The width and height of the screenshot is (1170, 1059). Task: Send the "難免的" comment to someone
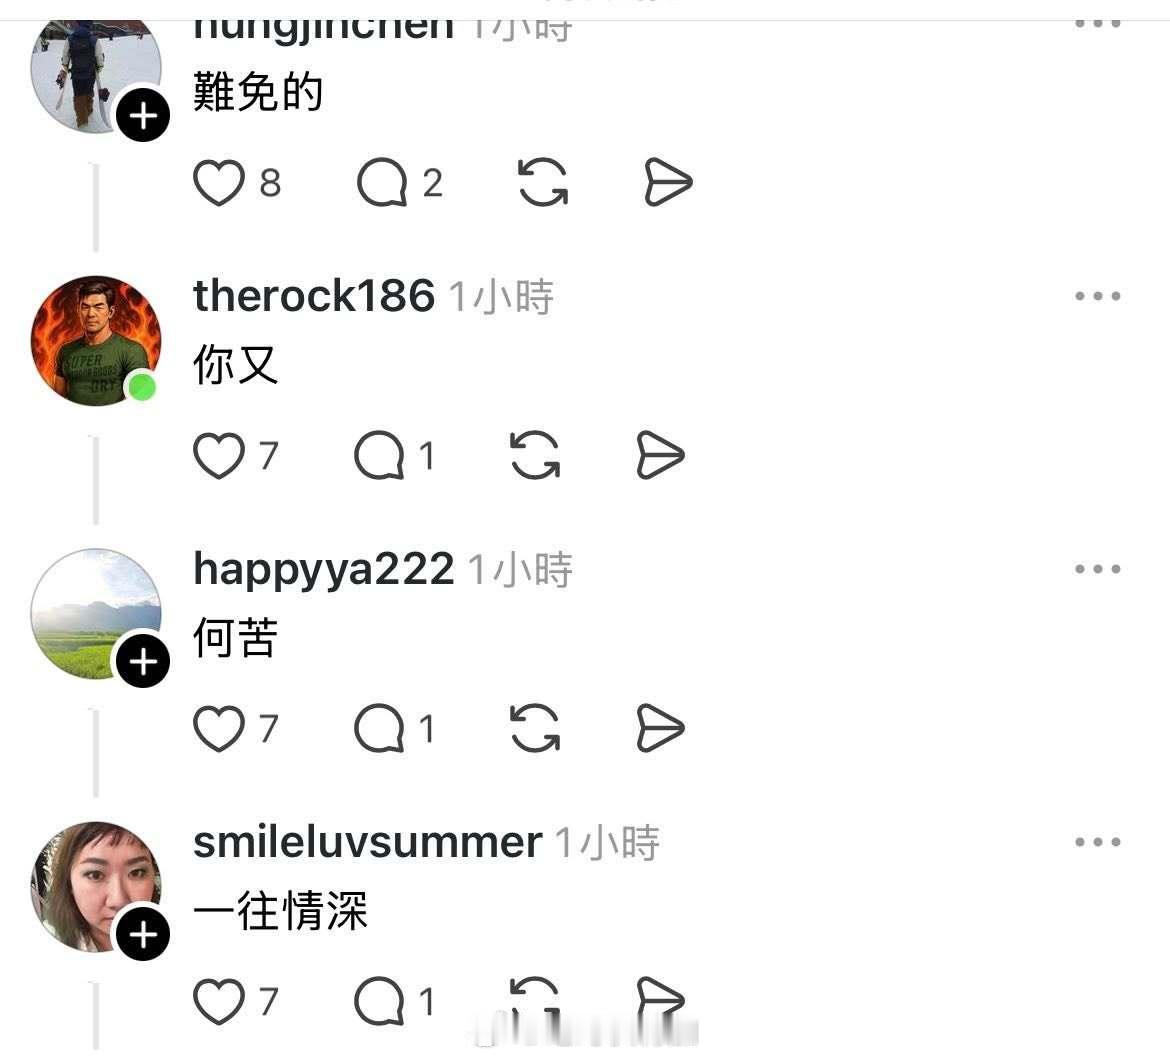pyautogui.click(x=668, y=182)
